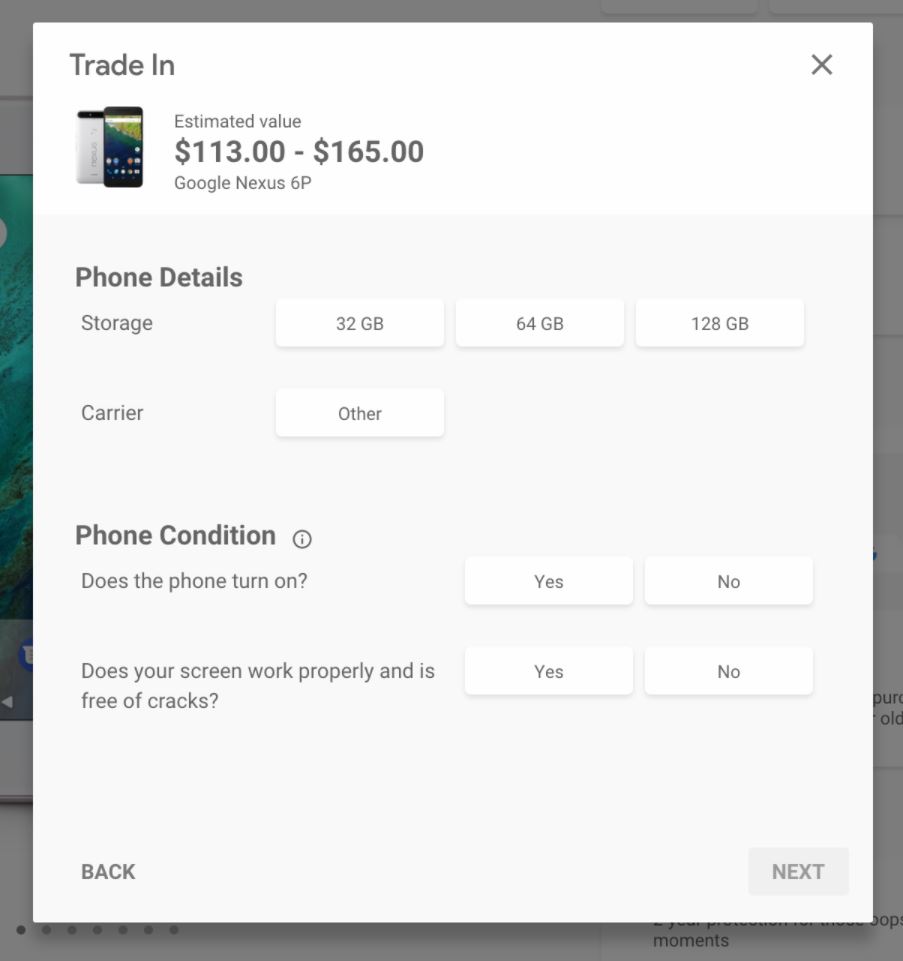Answer Yes to screen works properly
The width and height of the screenshot is (903, 961).
[x=549, y=671]
